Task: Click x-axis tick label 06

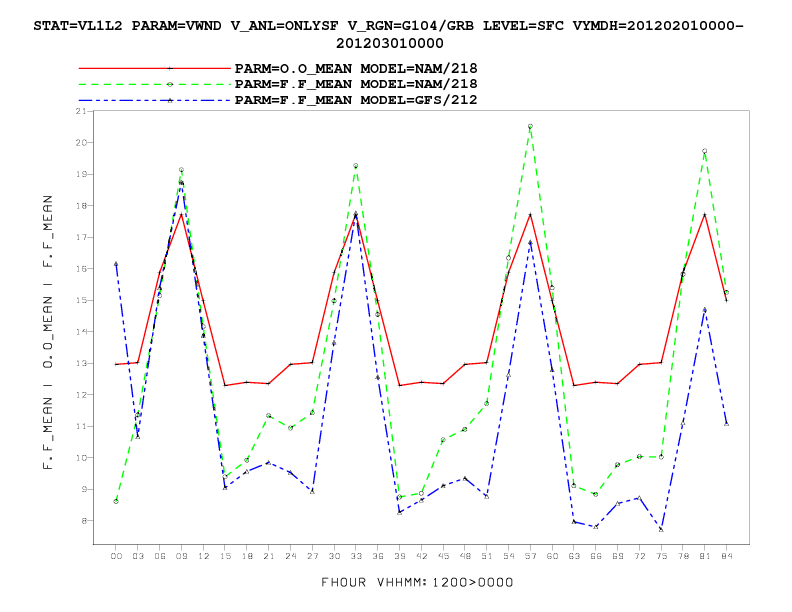Action: 160,556
